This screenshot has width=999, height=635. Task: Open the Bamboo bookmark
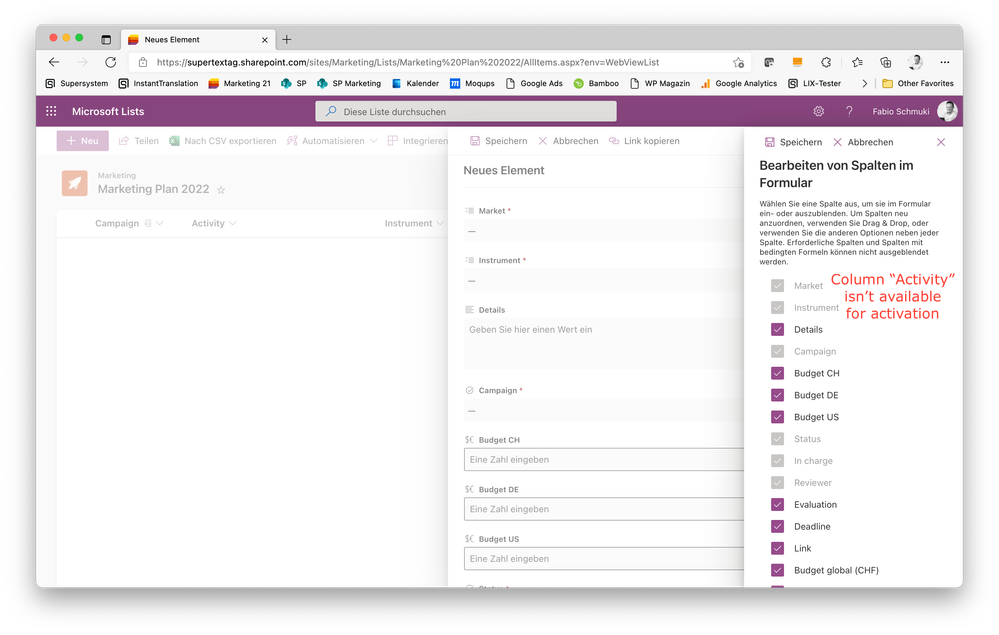pos(596,83)
